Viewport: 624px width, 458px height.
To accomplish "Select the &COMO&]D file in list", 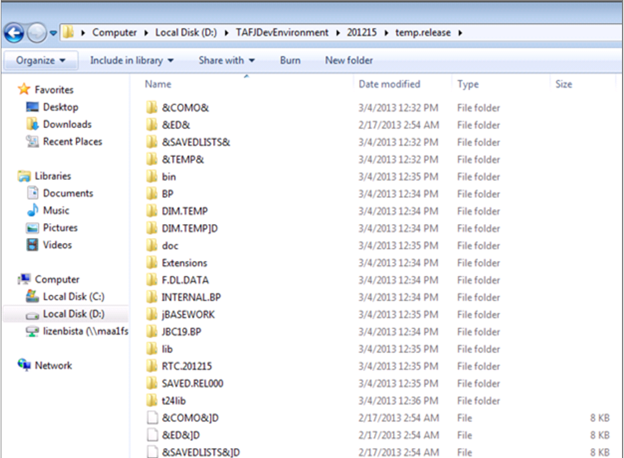I will 188,418.
